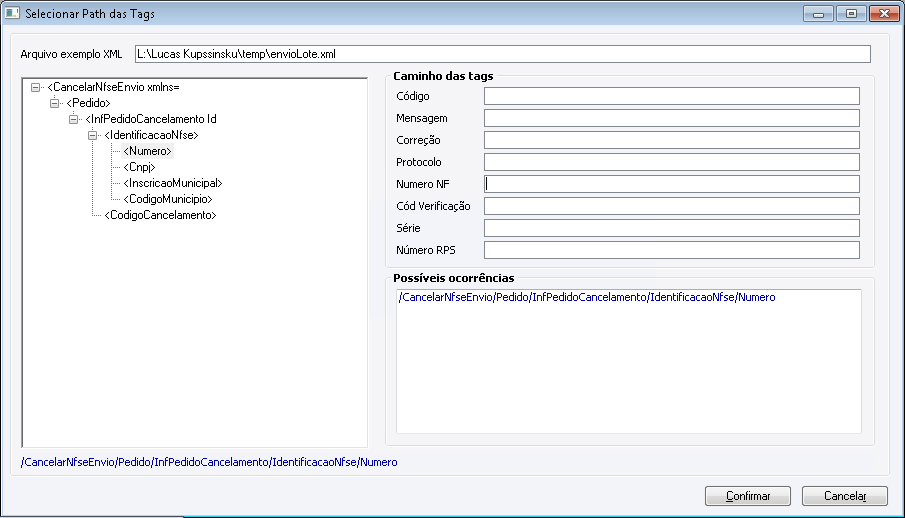
Task: Close the Selecionar Path das Tags window
Action: click(x=884, y=13)
